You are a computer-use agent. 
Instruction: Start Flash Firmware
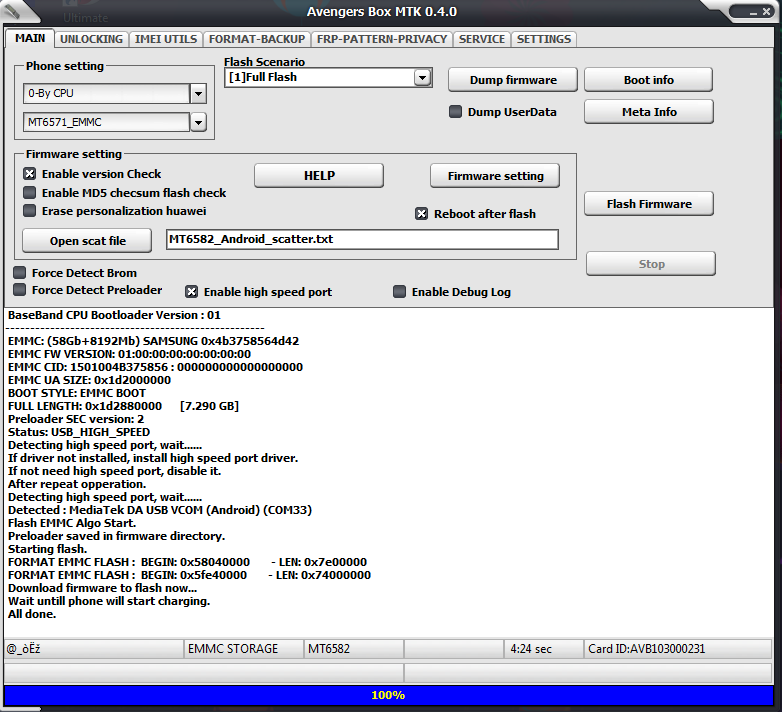(x=649, y=203)
